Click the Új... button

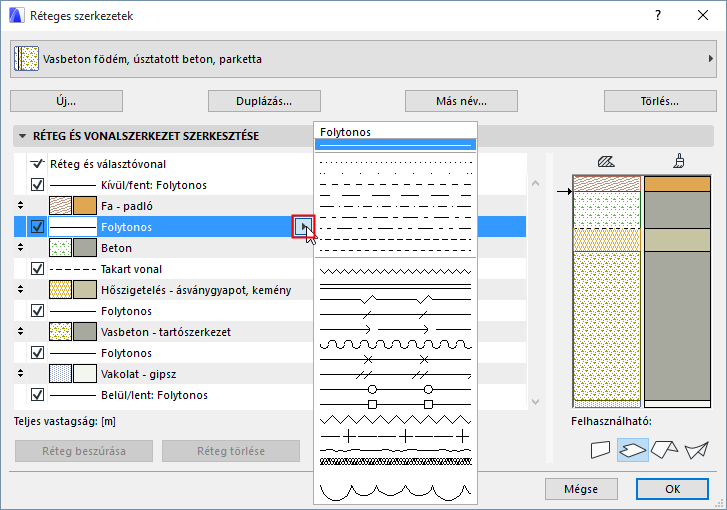point(66,101)
